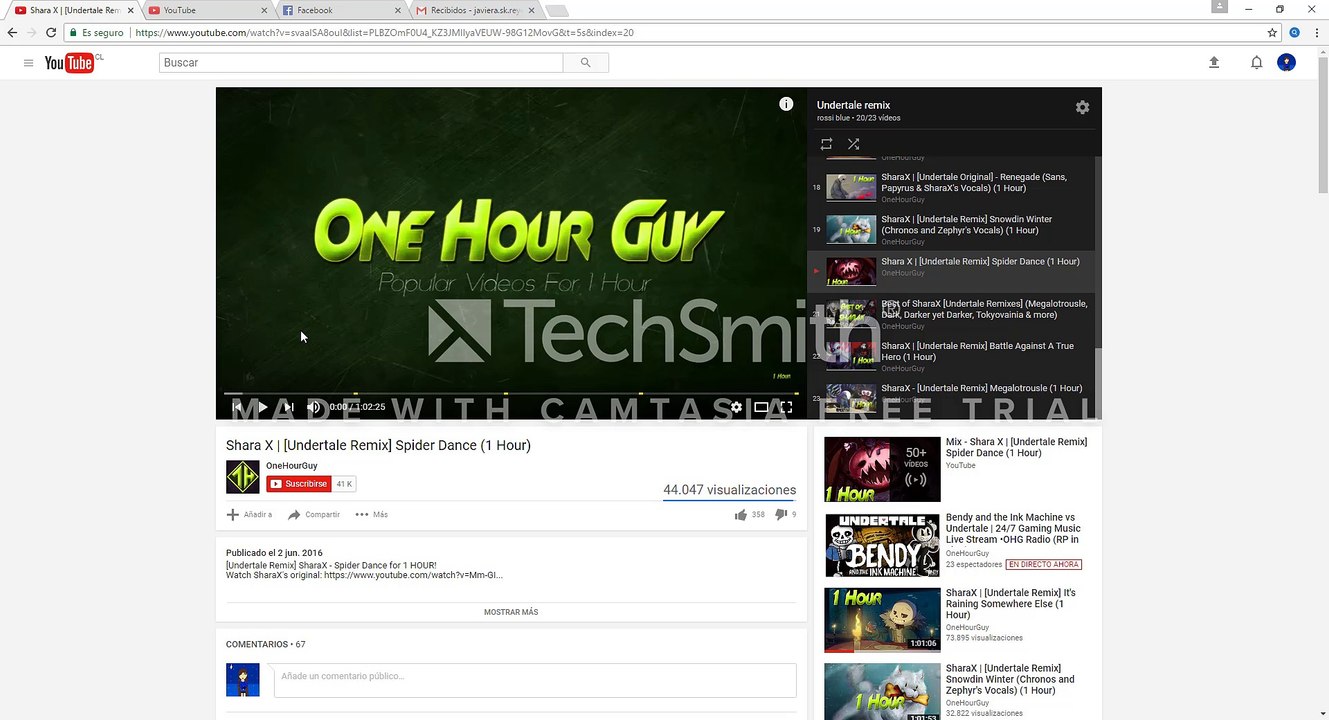Play playlist item Snowdin Winter (1 Hour)
The image size is (1329, 720).
tap(951, 229)
